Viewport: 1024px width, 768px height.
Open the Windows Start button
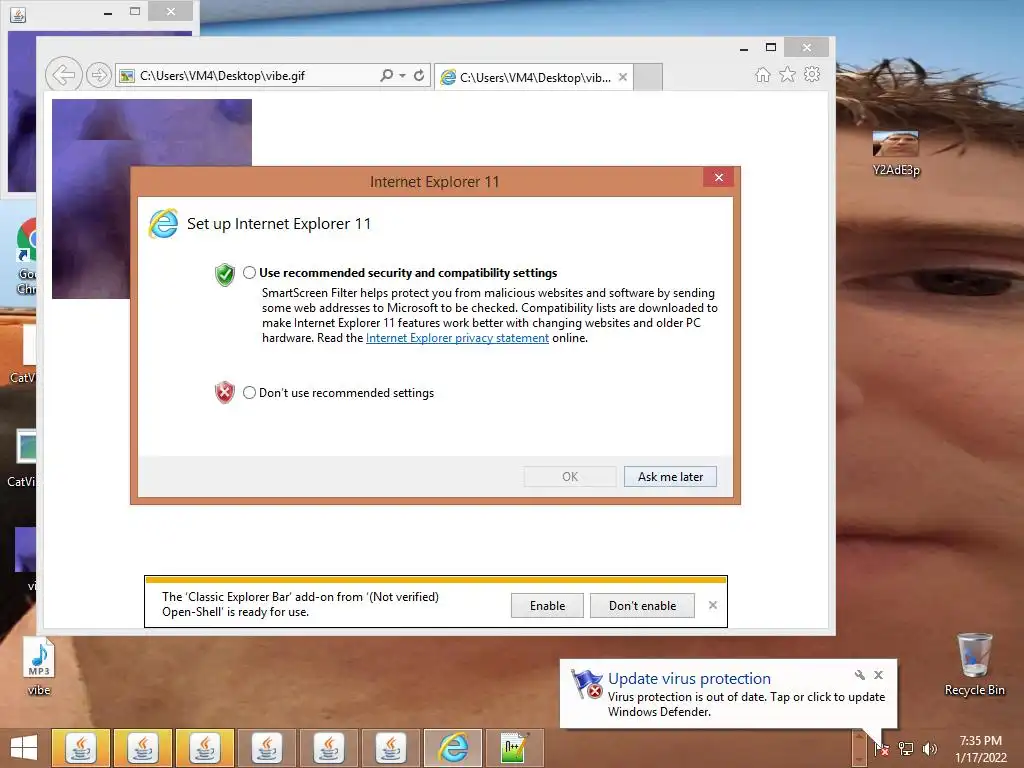point(24,748)
